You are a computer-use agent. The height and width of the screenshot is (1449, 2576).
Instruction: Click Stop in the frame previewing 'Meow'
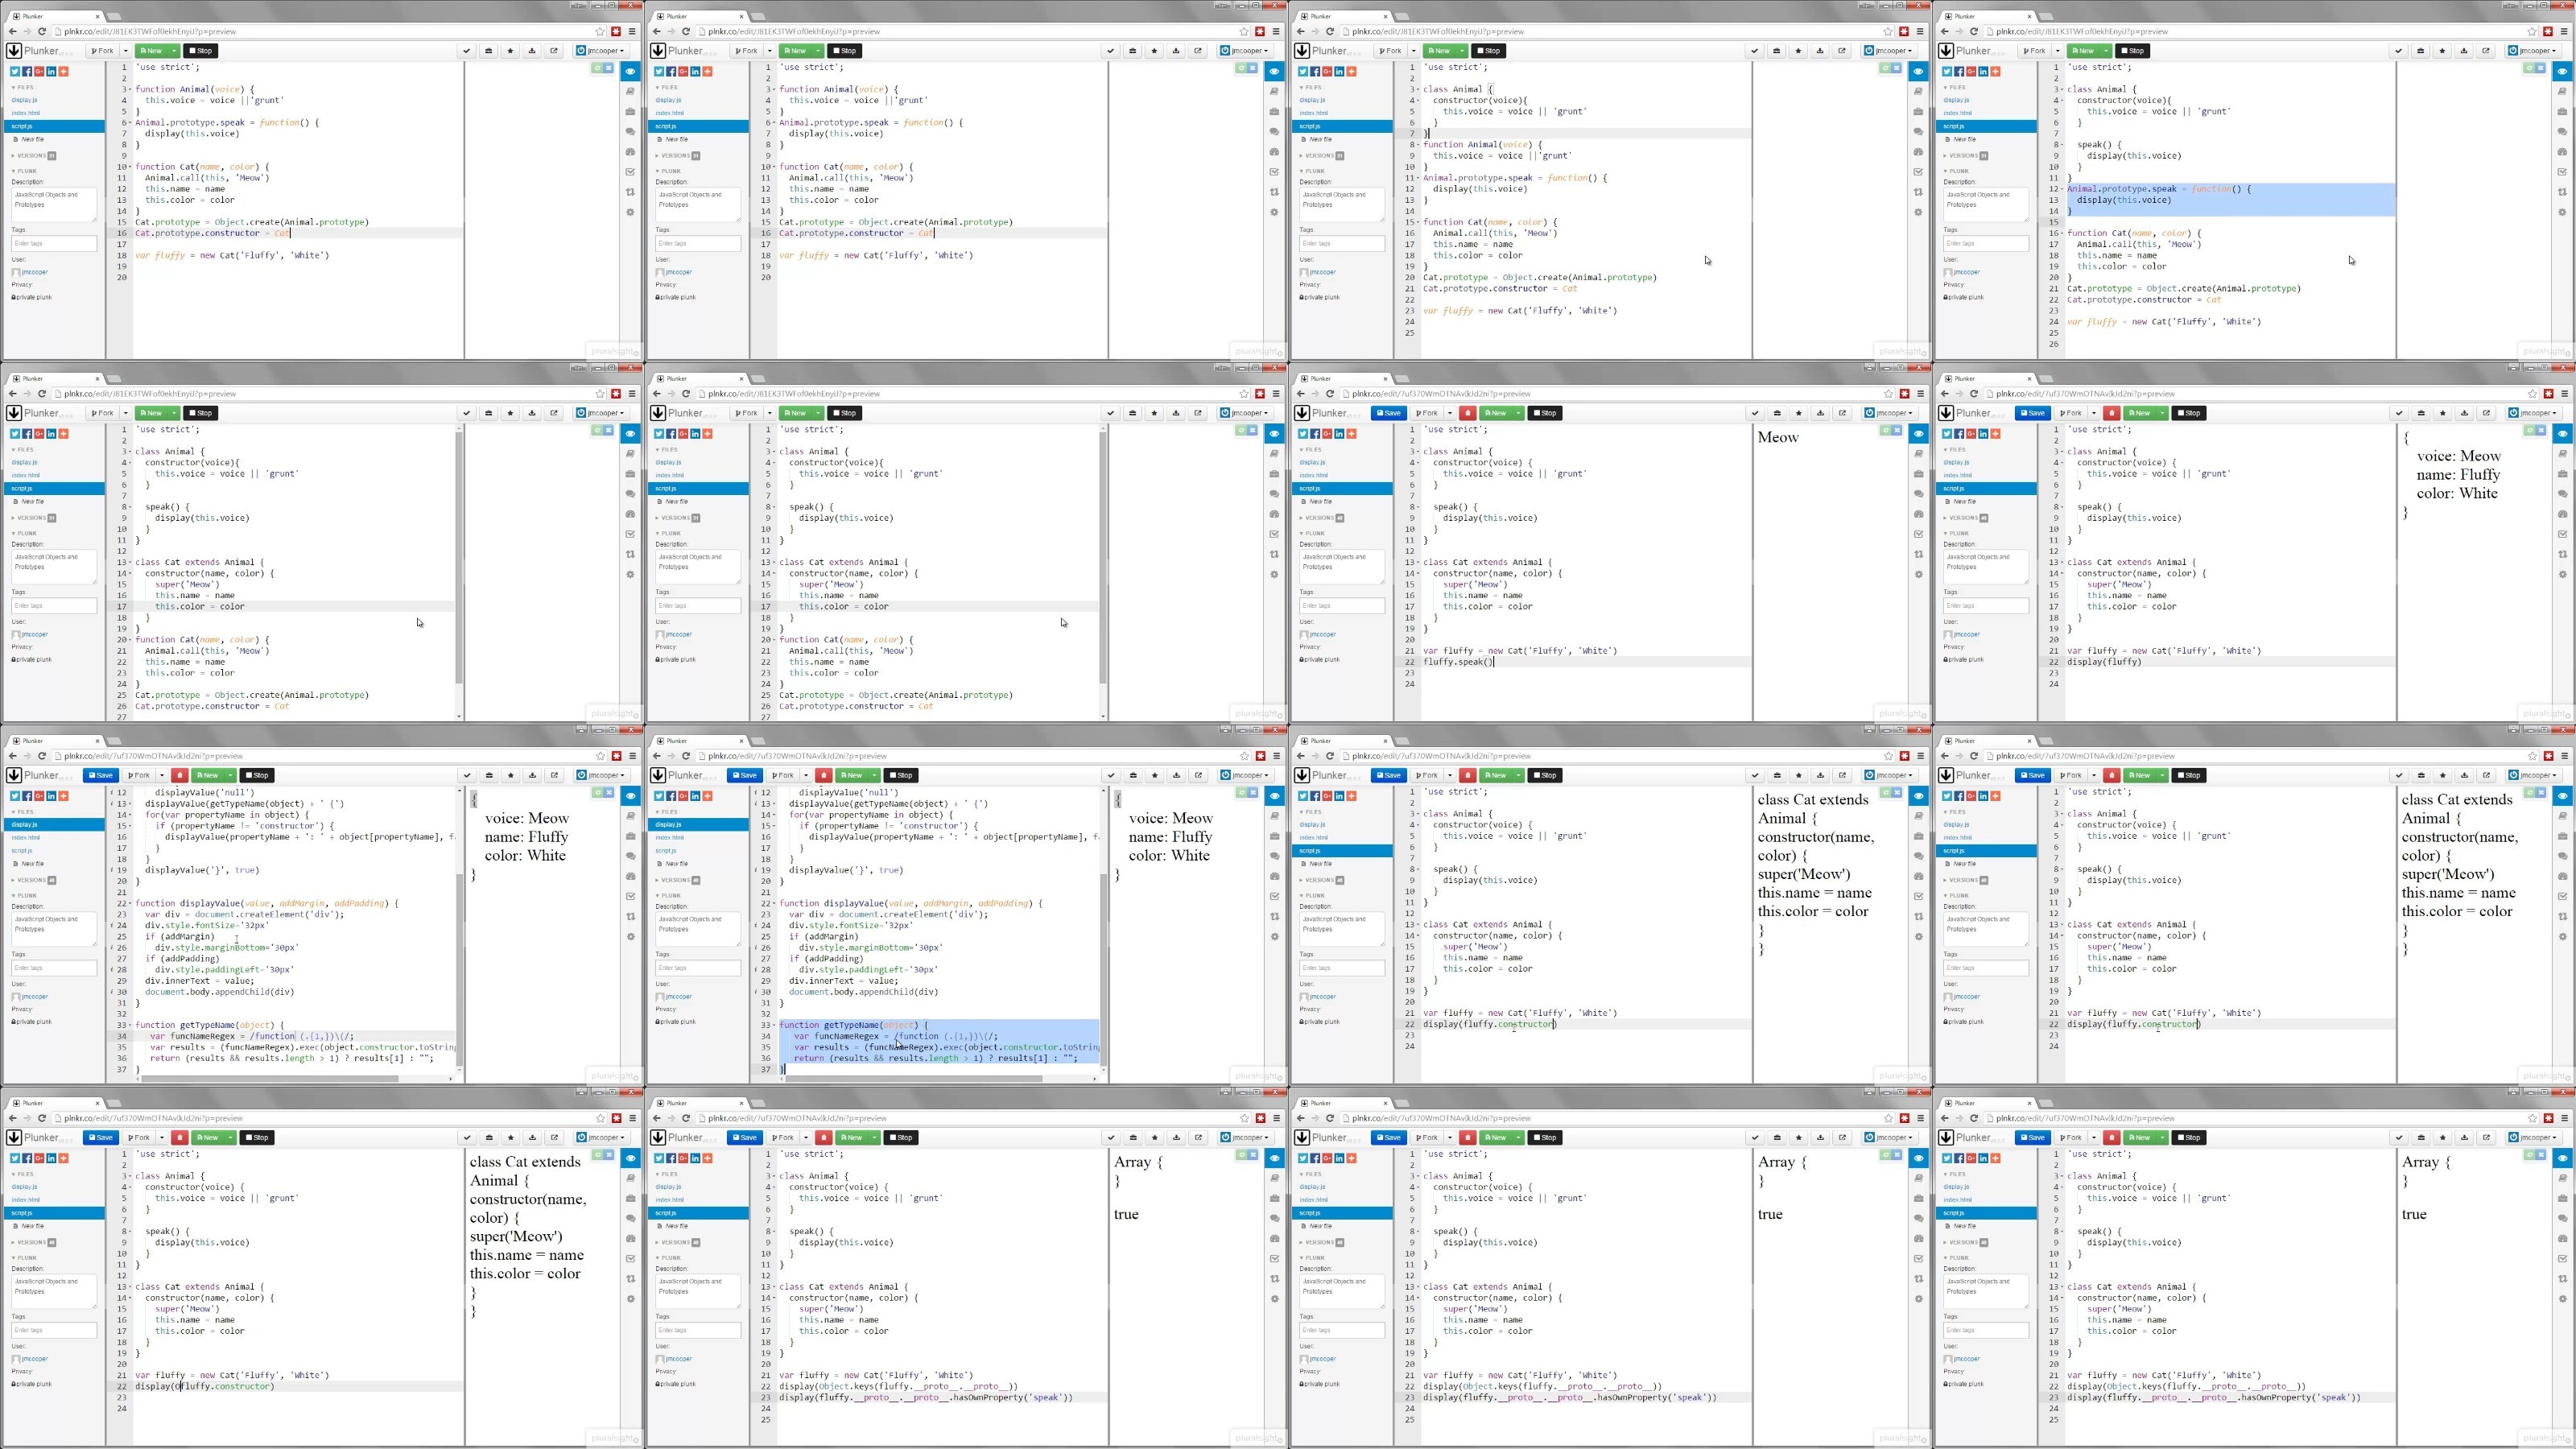click(x=1546, y=413)
